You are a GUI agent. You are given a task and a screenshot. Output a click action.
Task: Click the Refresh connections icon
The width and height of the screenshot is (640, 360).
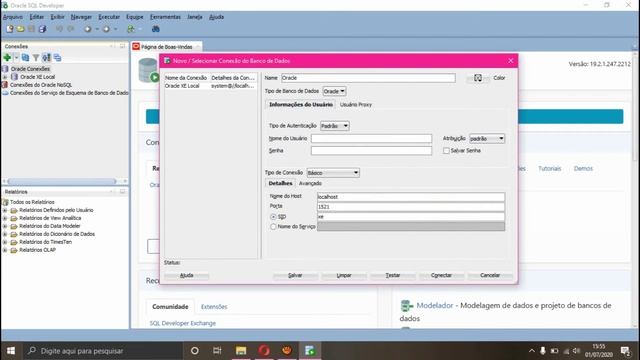coord(25,58)
